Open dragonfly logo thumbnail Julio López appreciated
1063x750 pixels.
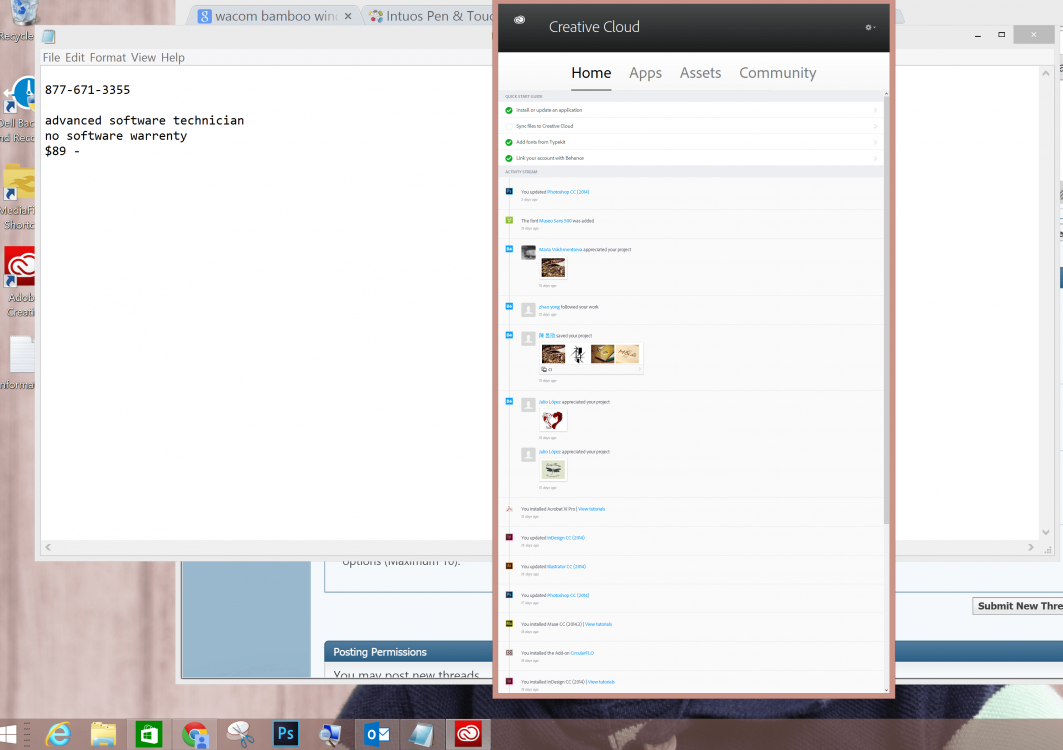553,469
